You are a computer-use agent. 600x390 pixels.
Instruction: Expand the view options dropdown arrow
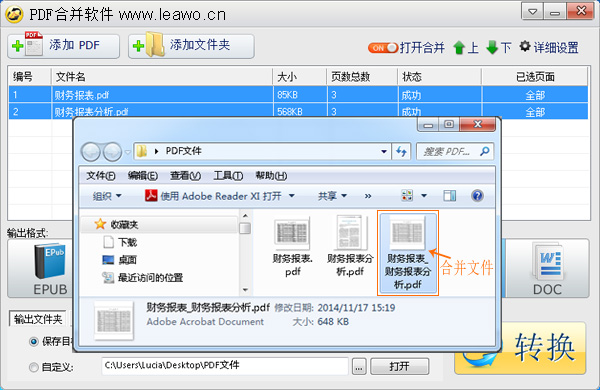pyautogui.click(x=424, y=196)
